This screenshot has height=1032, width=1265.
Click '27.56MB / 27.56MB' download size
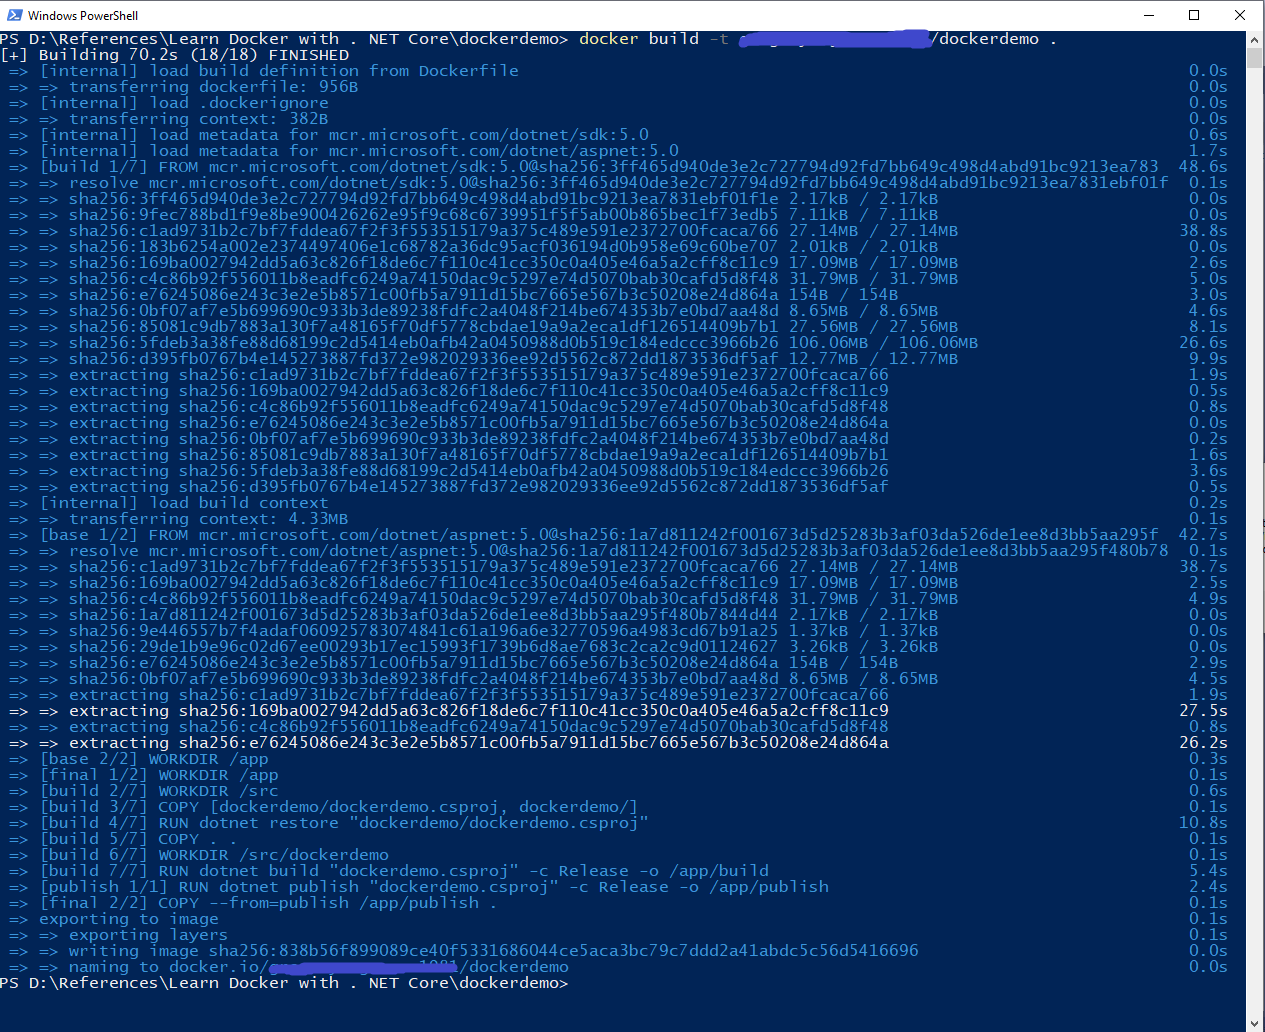[874, 327]
